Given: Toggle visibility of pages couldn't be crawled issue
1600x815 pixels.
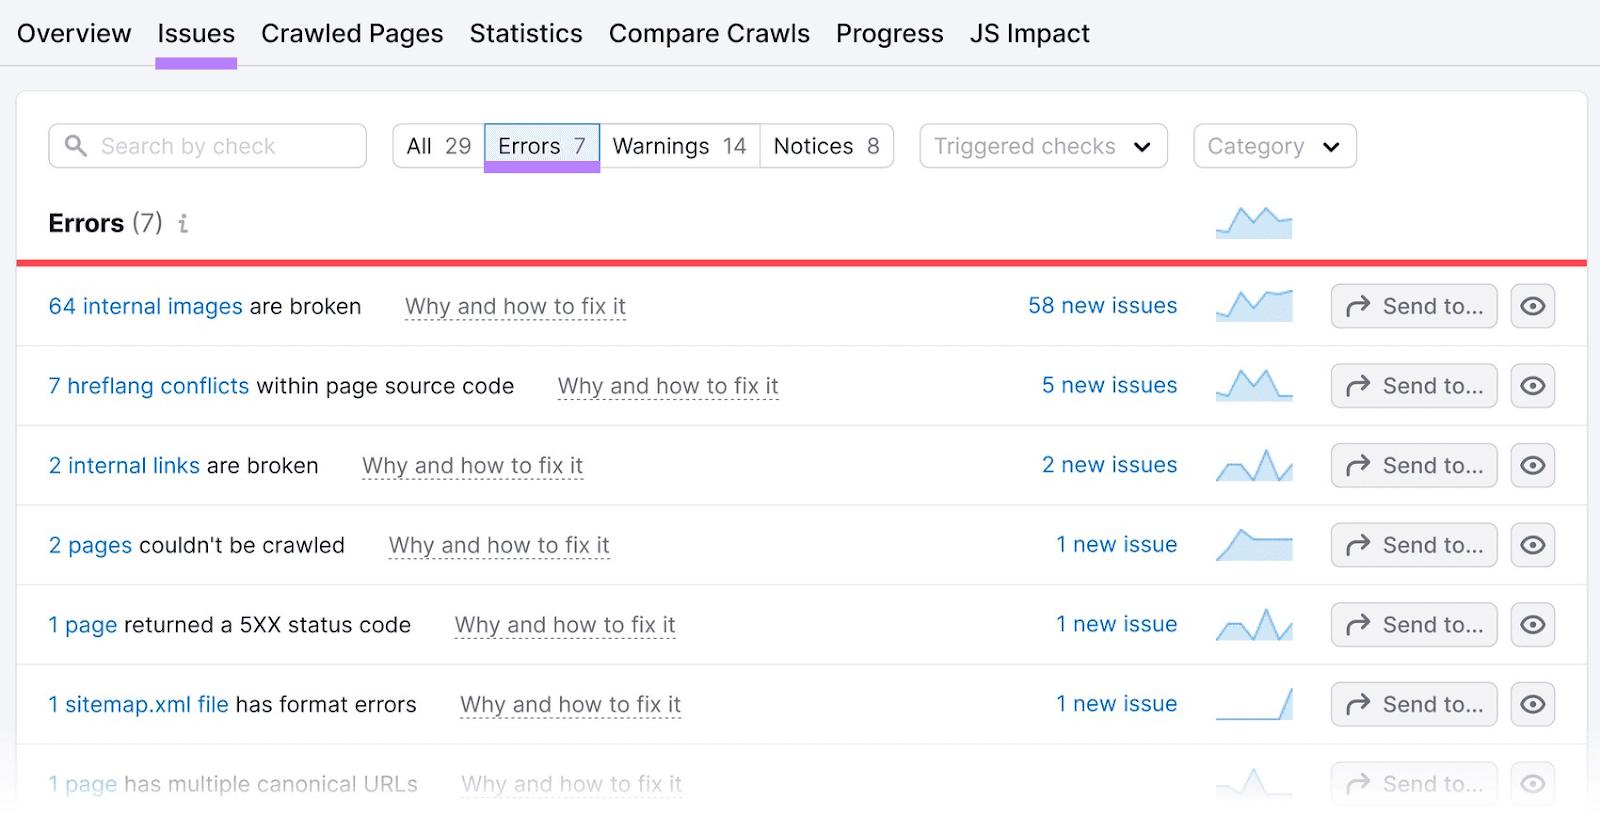Looking at the screenshot, I should (x=1532, y=545).
